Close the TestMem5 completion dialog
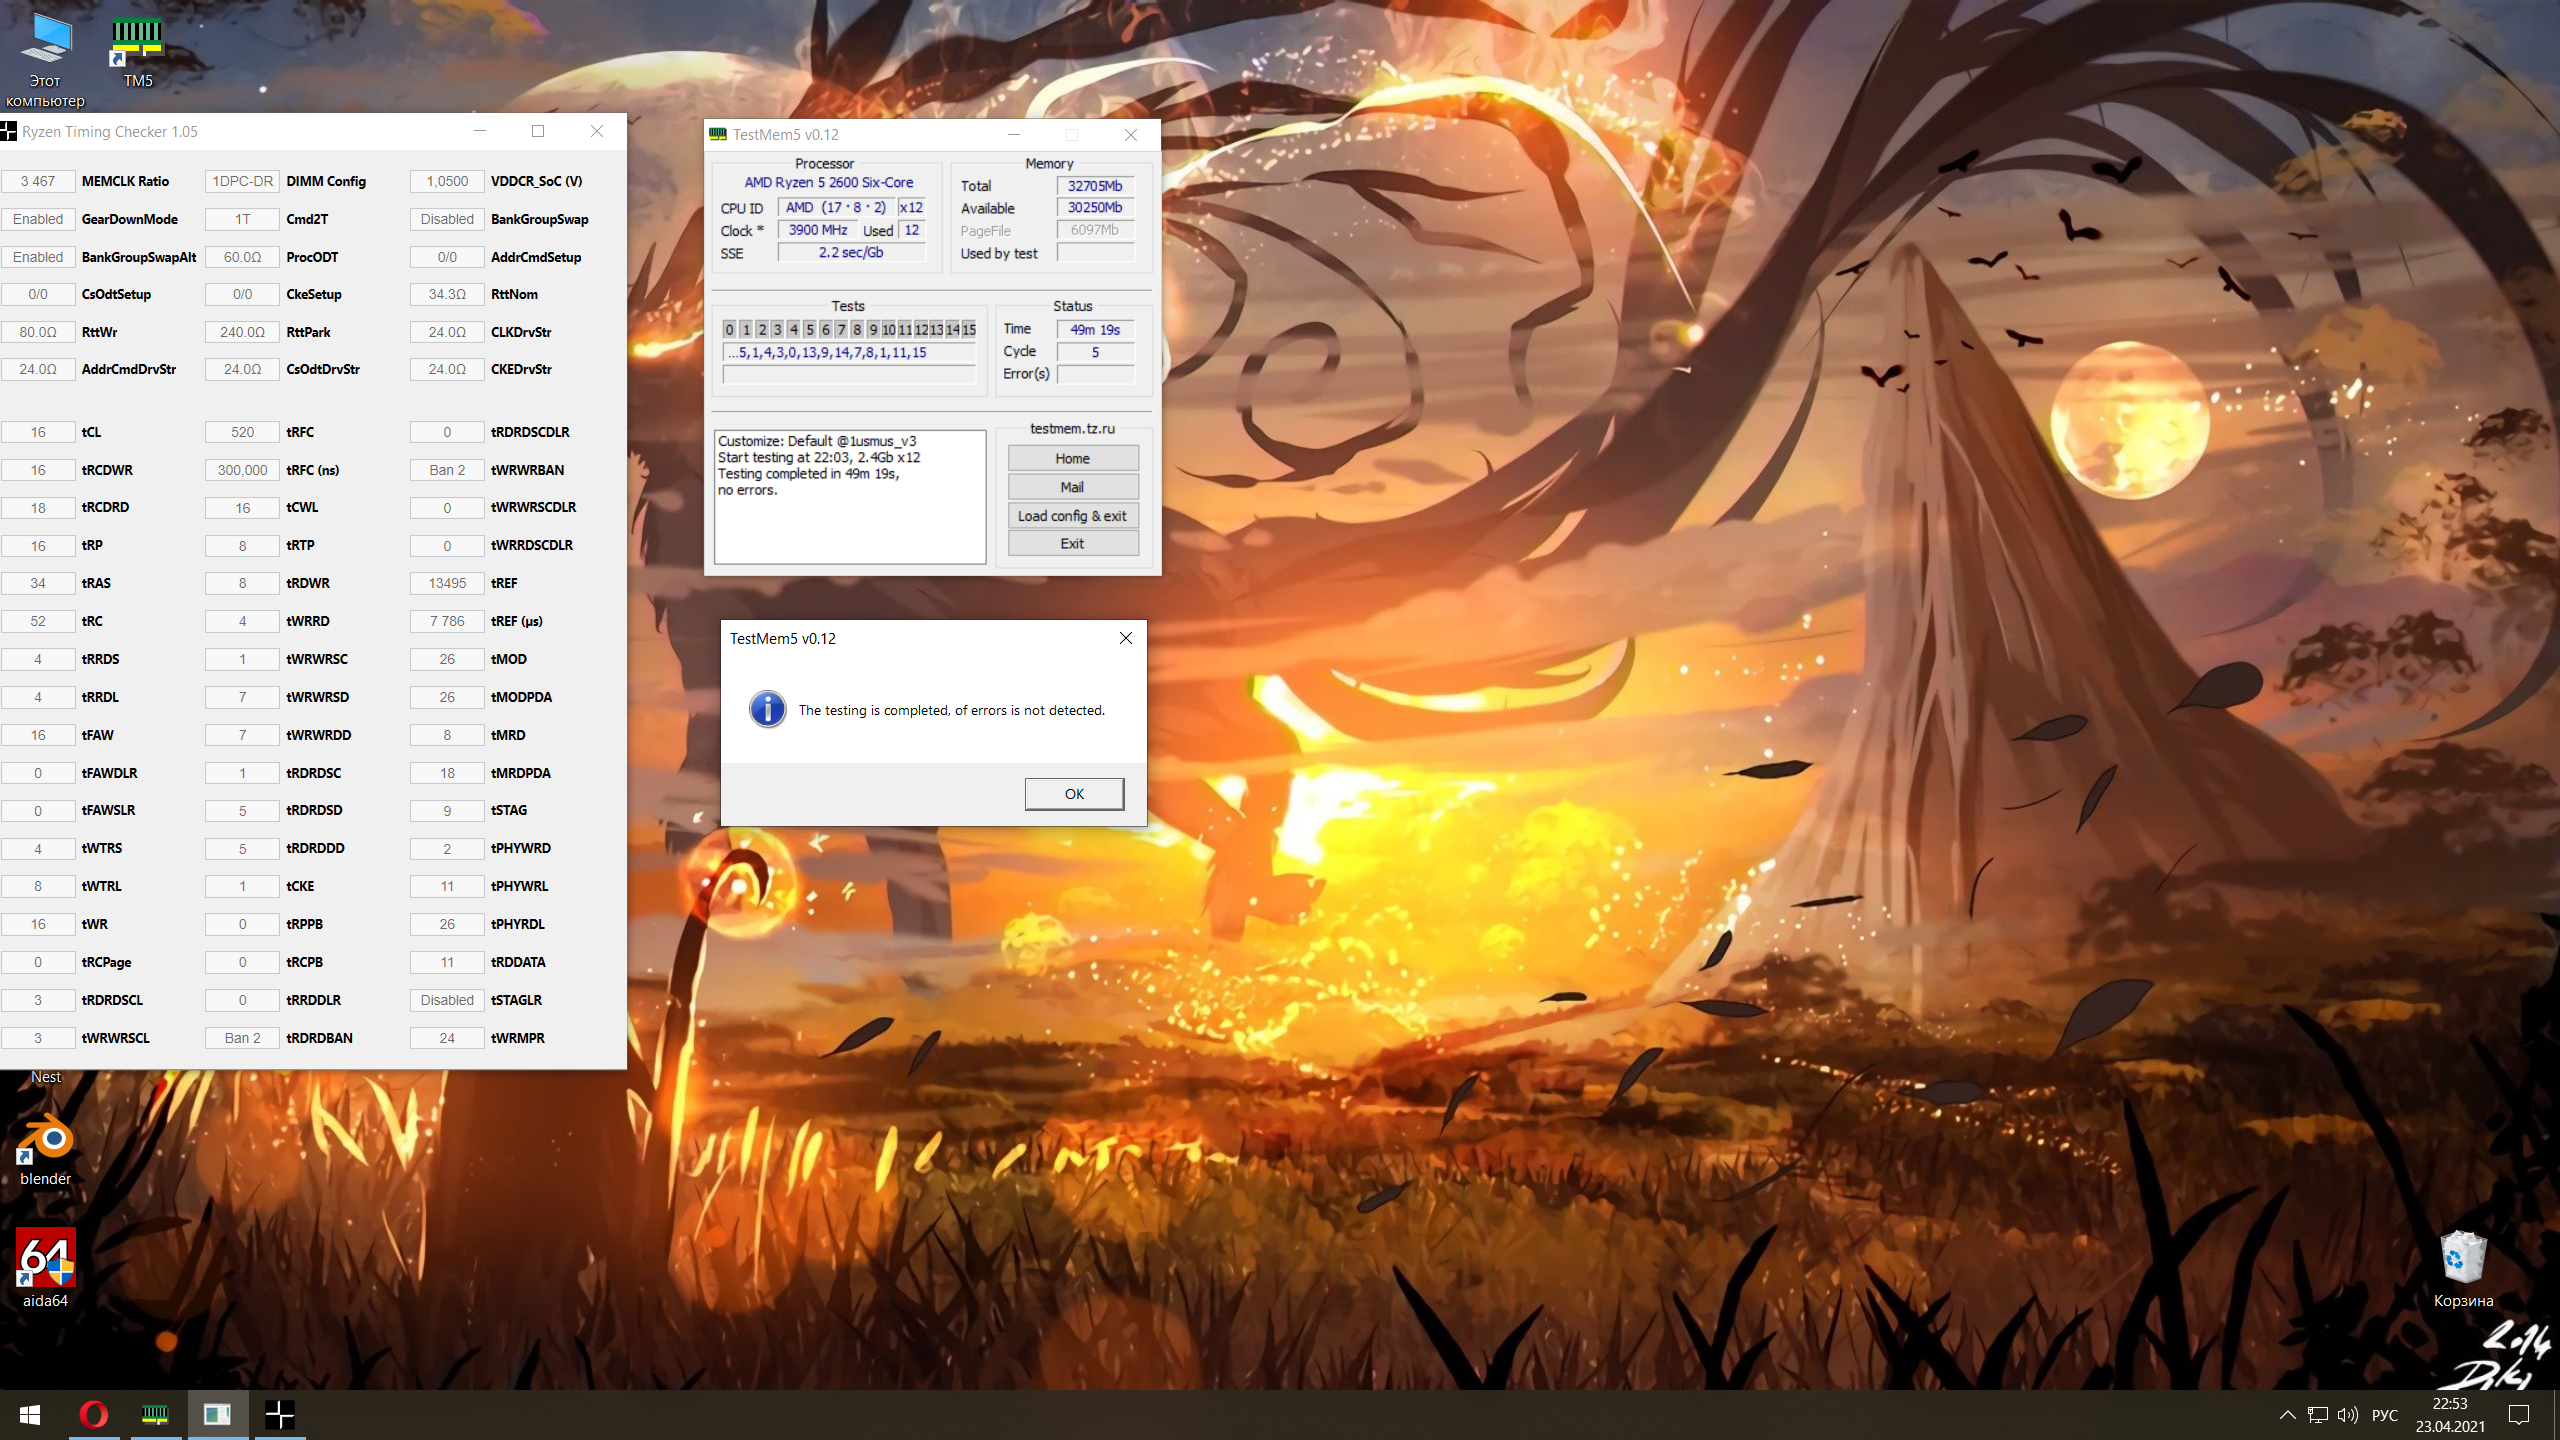 [x=1126, y=638]
